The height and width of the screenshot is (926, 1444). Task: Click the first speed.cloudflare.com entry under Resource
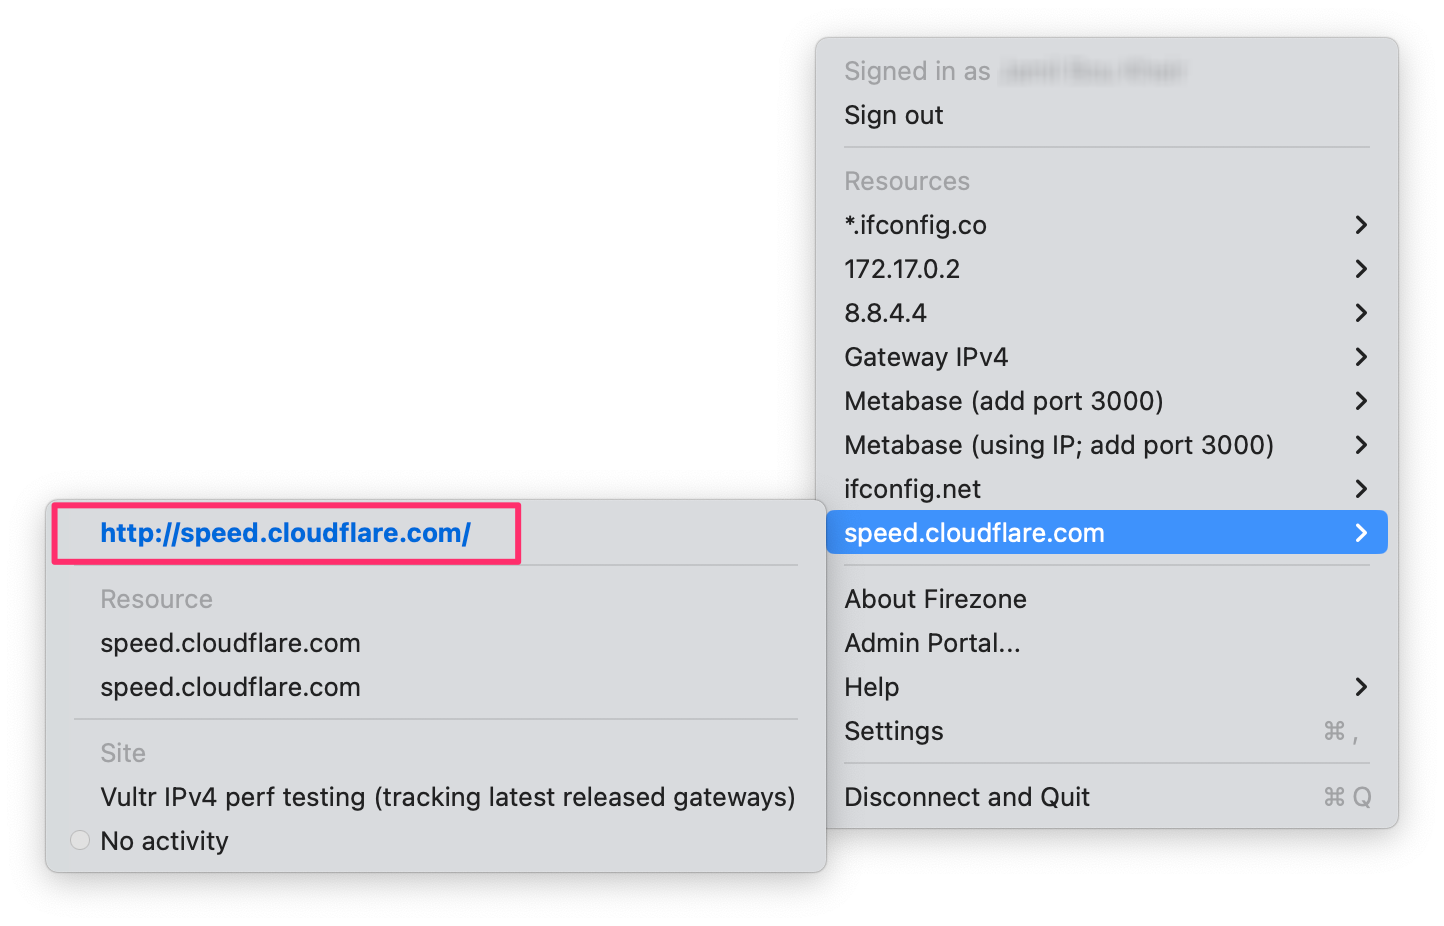[x=230, y=643]
